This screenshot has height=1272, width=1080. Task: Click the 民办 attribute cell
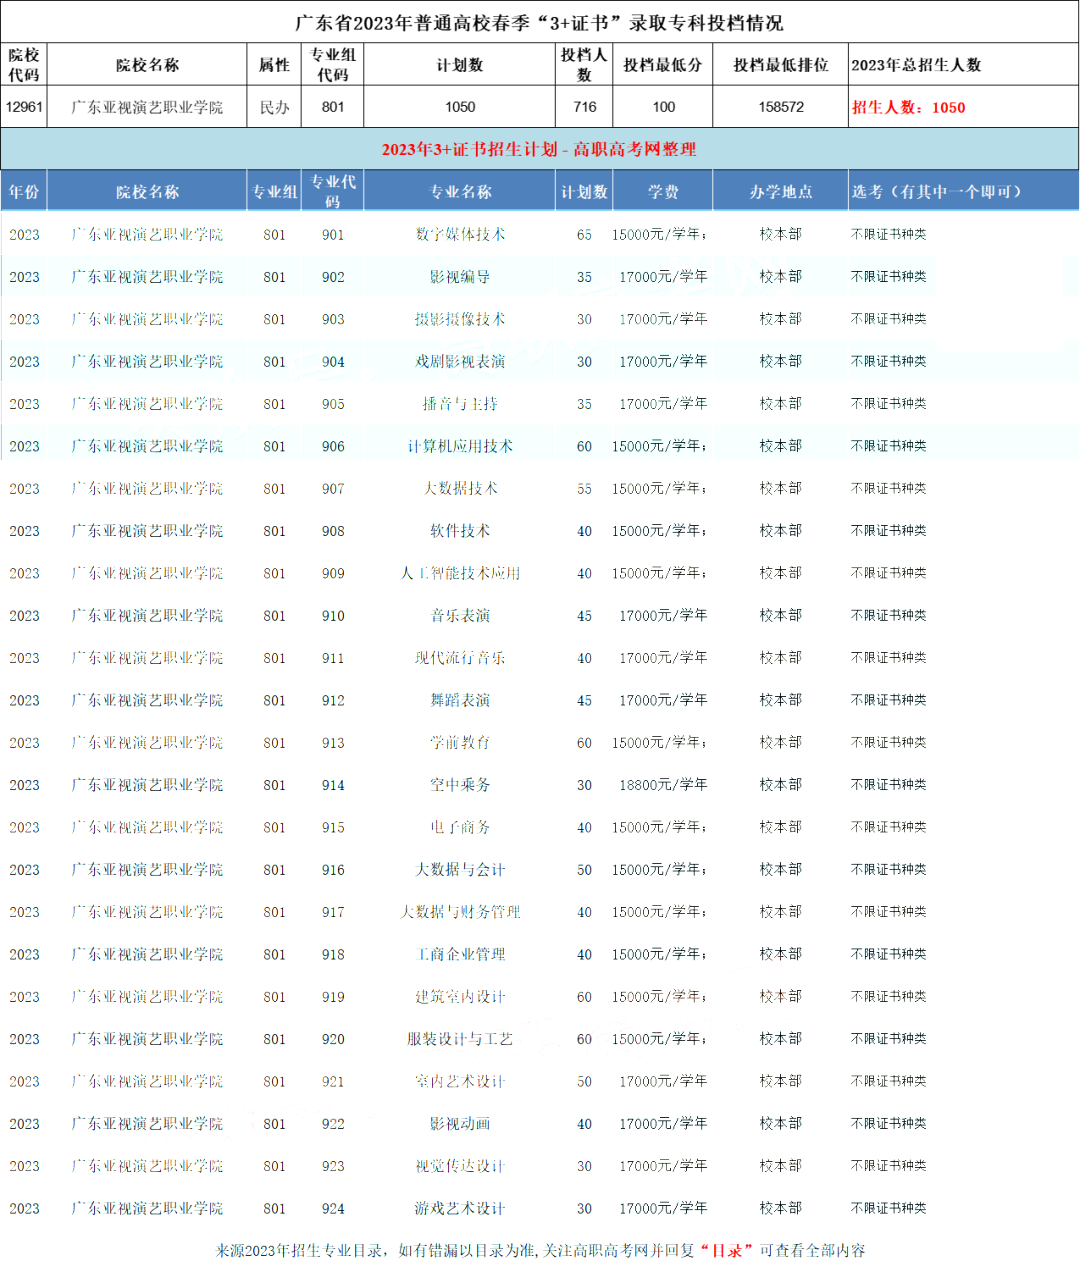click(x=274, y=107)
